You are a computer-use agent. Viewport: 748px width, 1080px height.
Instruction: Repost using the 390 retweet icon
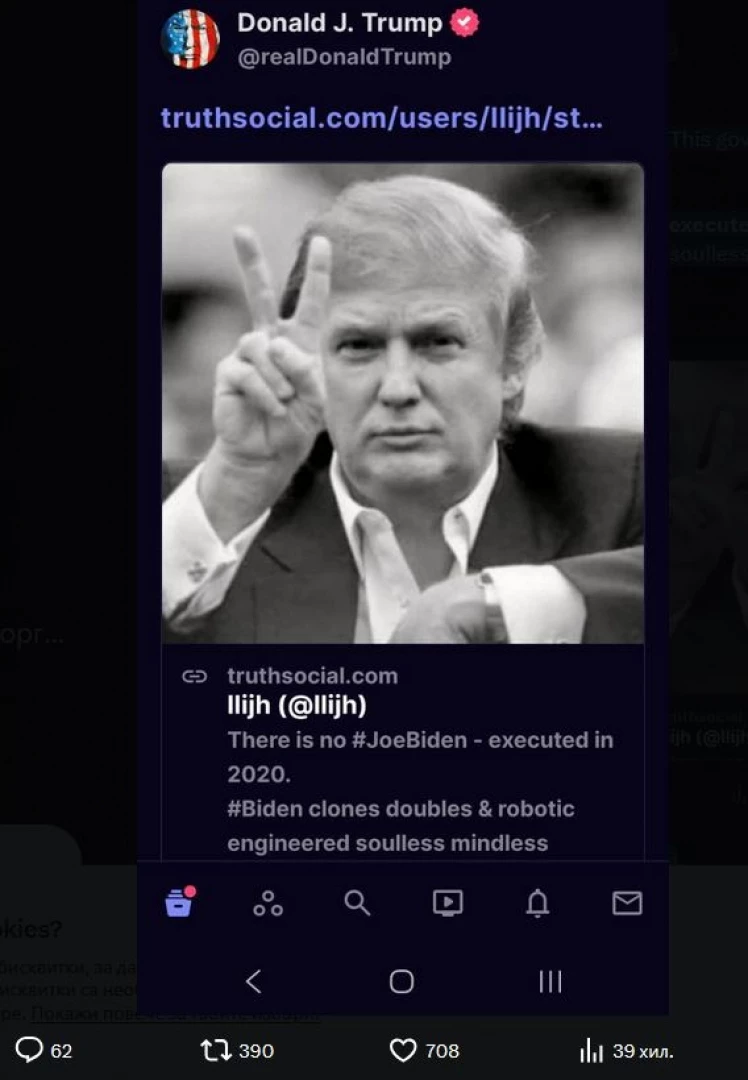(215, 1050)
